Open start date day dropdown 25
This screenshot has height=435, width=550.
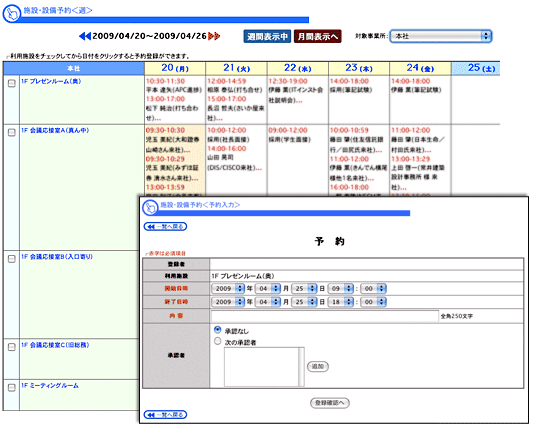(x=304, y=288)
